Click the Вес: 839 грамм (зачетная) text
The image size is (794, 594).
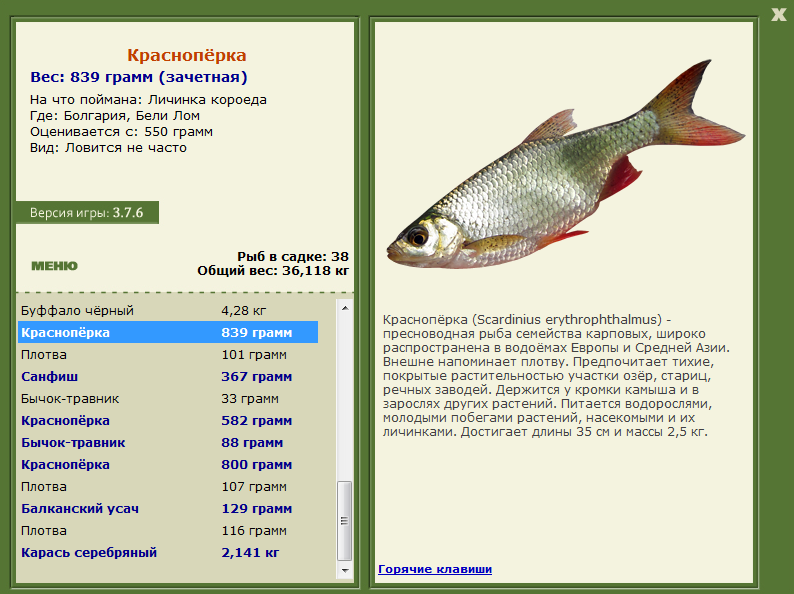click(139, 77)
